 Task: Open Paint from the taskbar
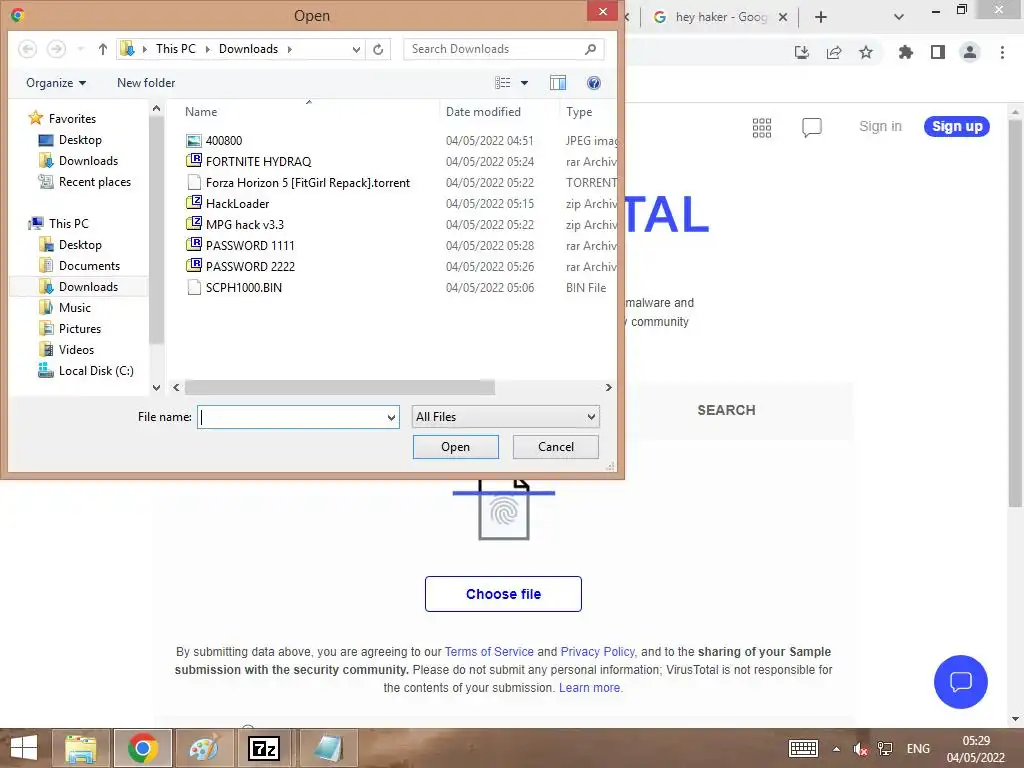pyautogui.click(x=204, y=748)
